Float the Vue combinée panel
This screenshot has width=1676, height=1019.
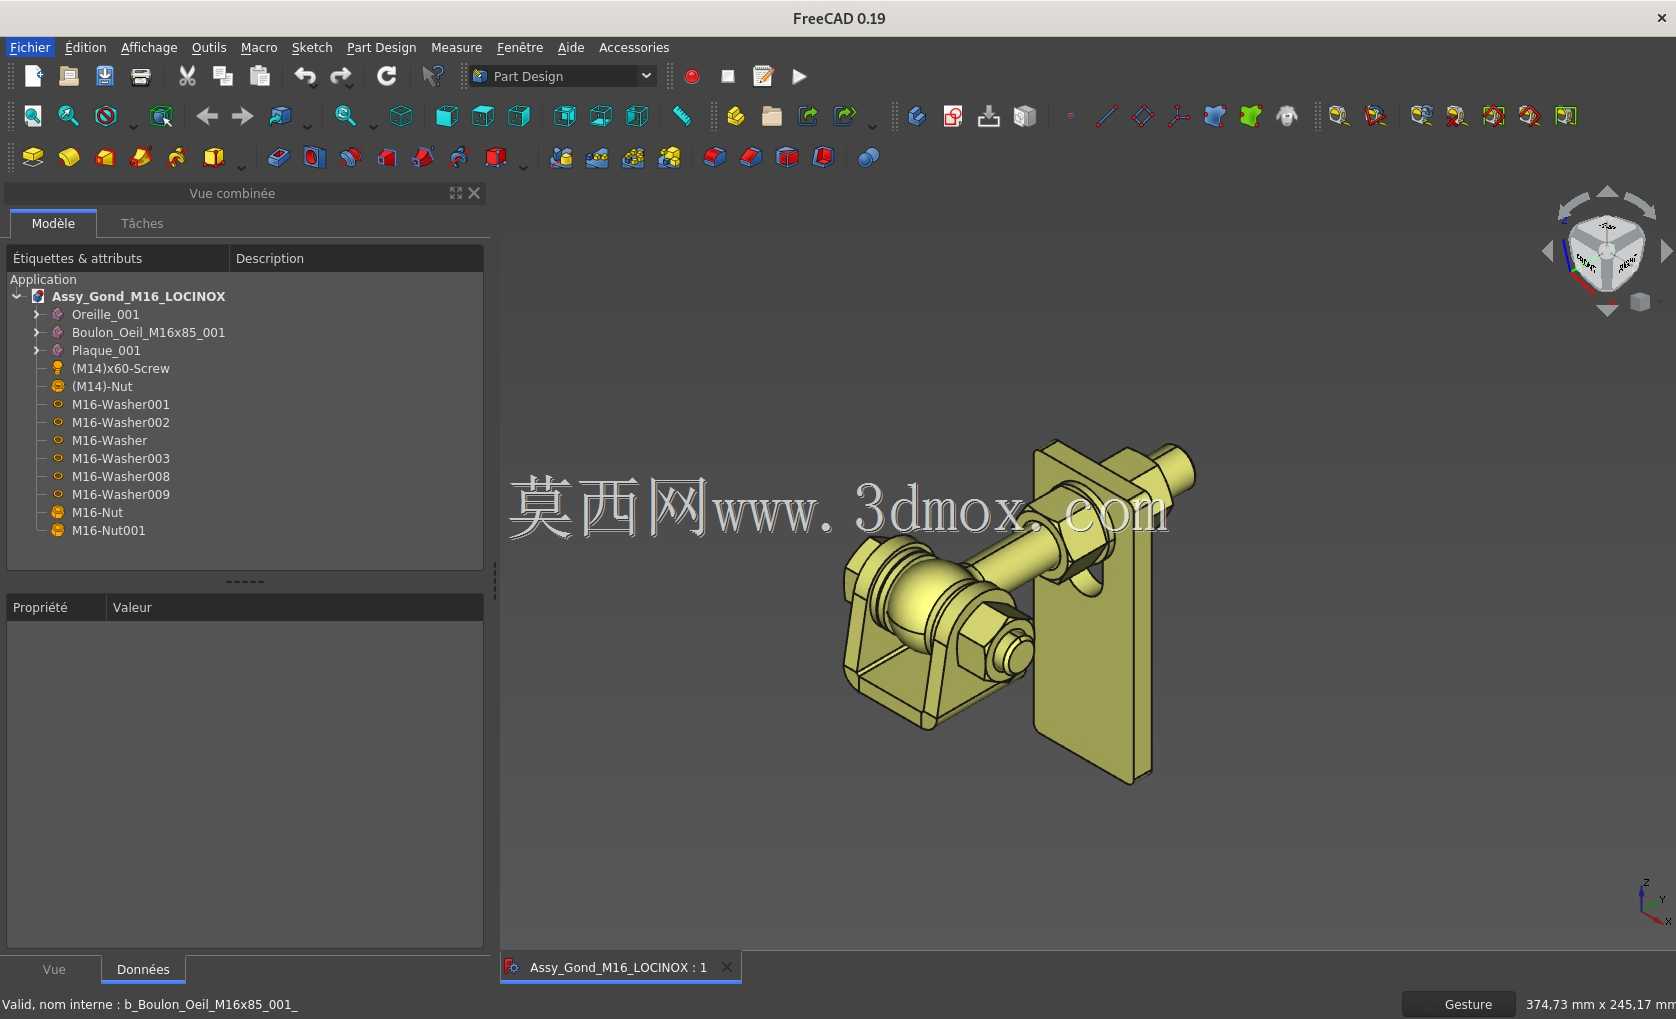[x=456, y=193]
